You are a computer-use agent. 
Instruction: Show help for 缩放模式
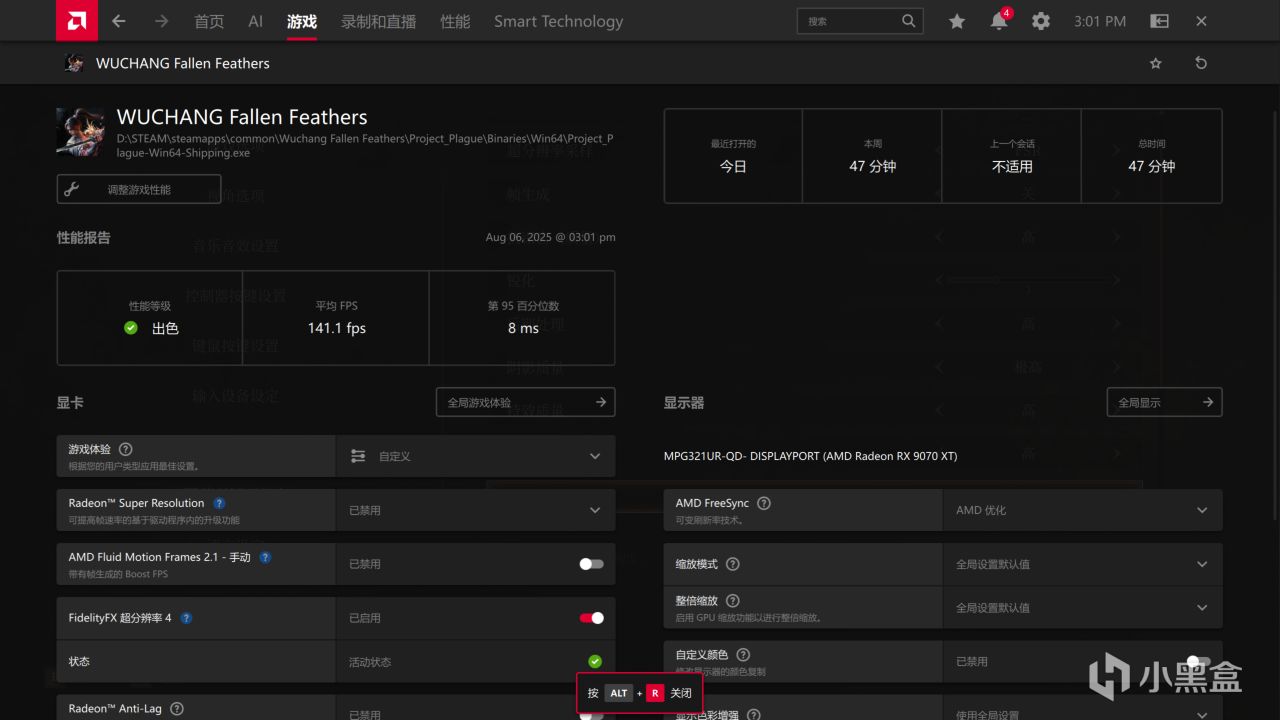pos(733,564)
